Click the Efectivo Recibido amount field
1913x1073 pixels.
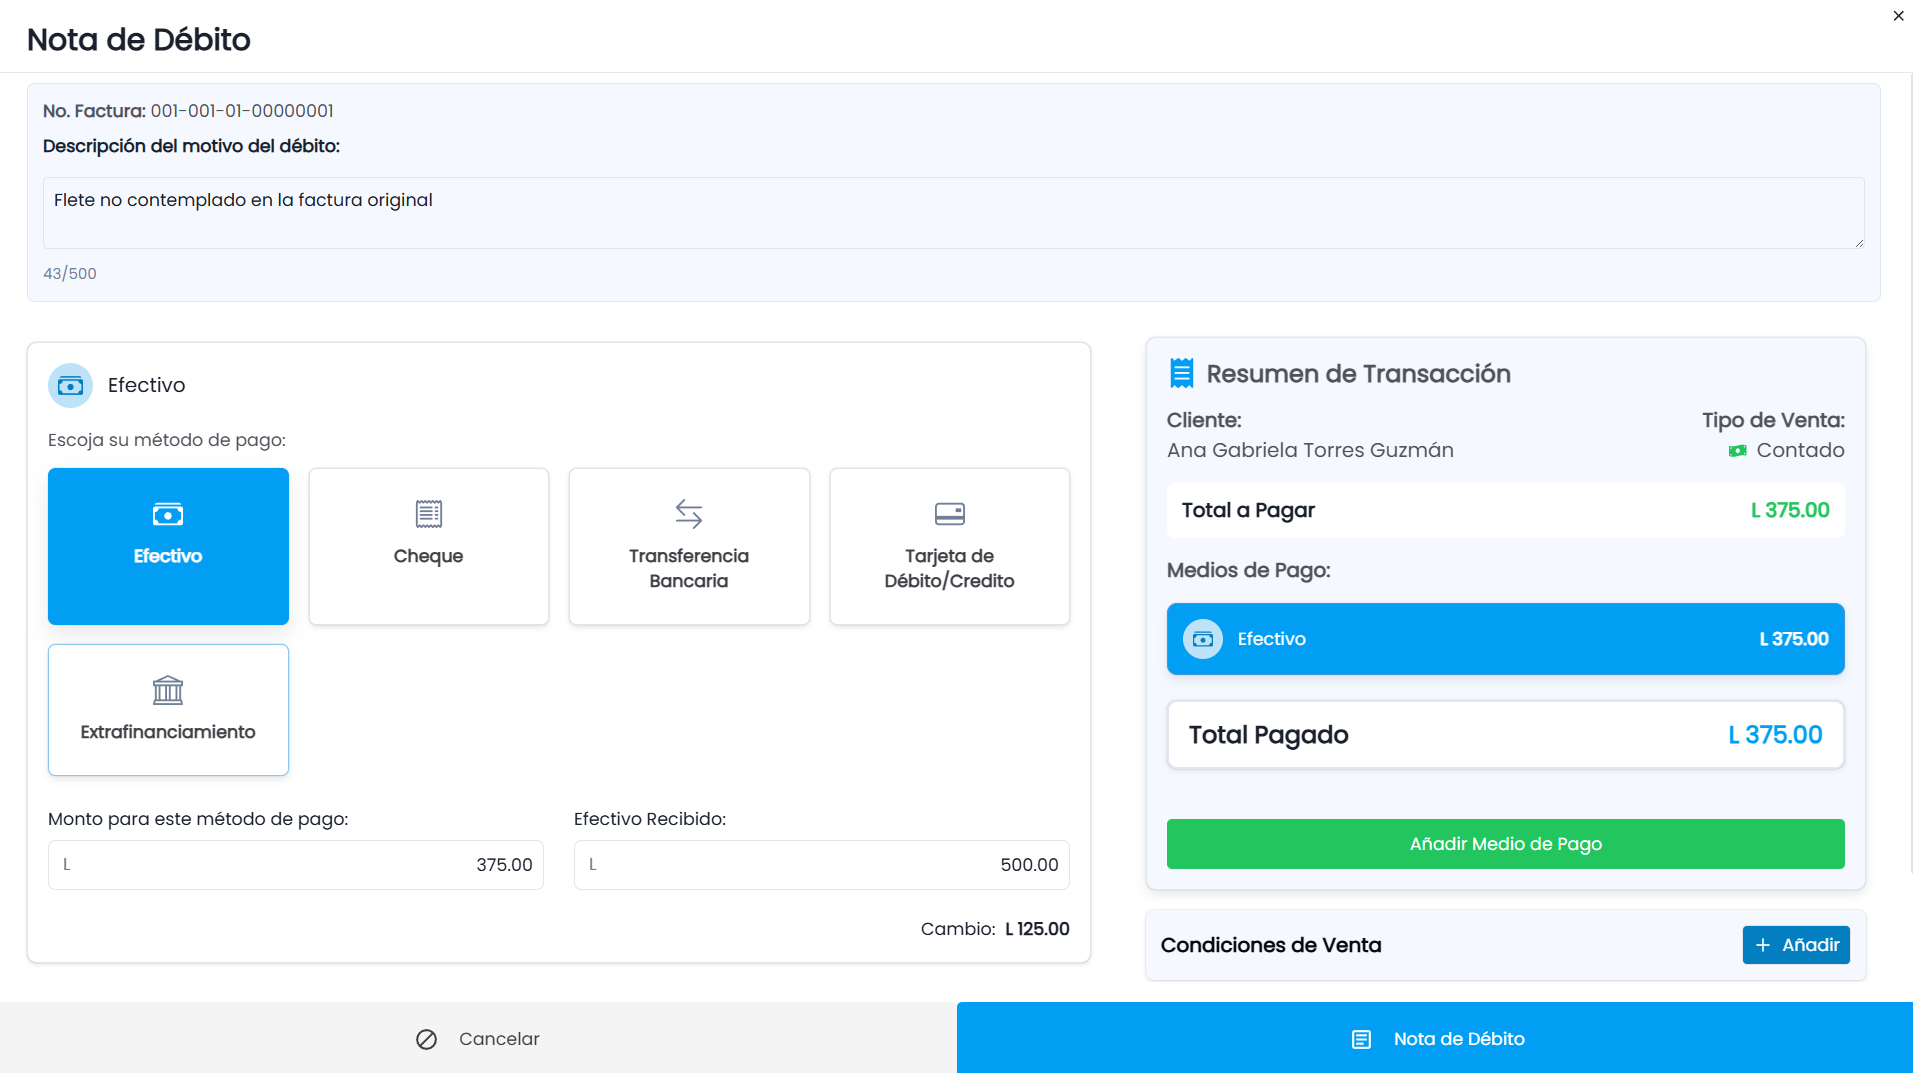pos(822,865)
